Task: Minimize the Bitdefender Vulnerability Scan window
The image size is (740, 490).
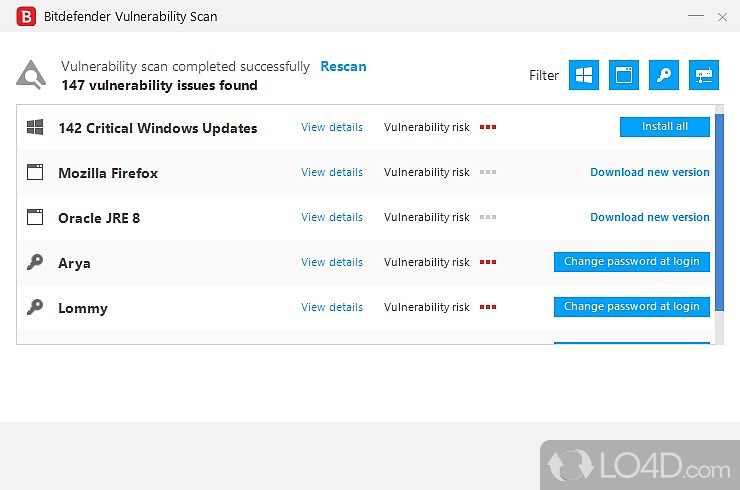Action: 696,16
